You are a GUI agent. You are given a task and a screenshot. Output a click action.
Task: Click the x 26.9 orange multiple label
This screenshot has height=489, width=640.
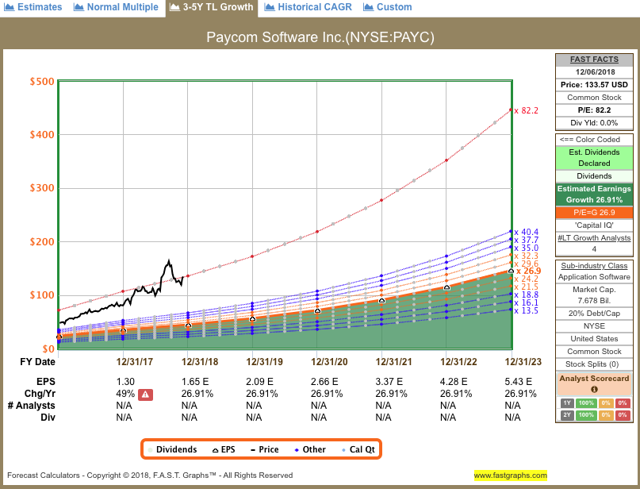point(528,271)
